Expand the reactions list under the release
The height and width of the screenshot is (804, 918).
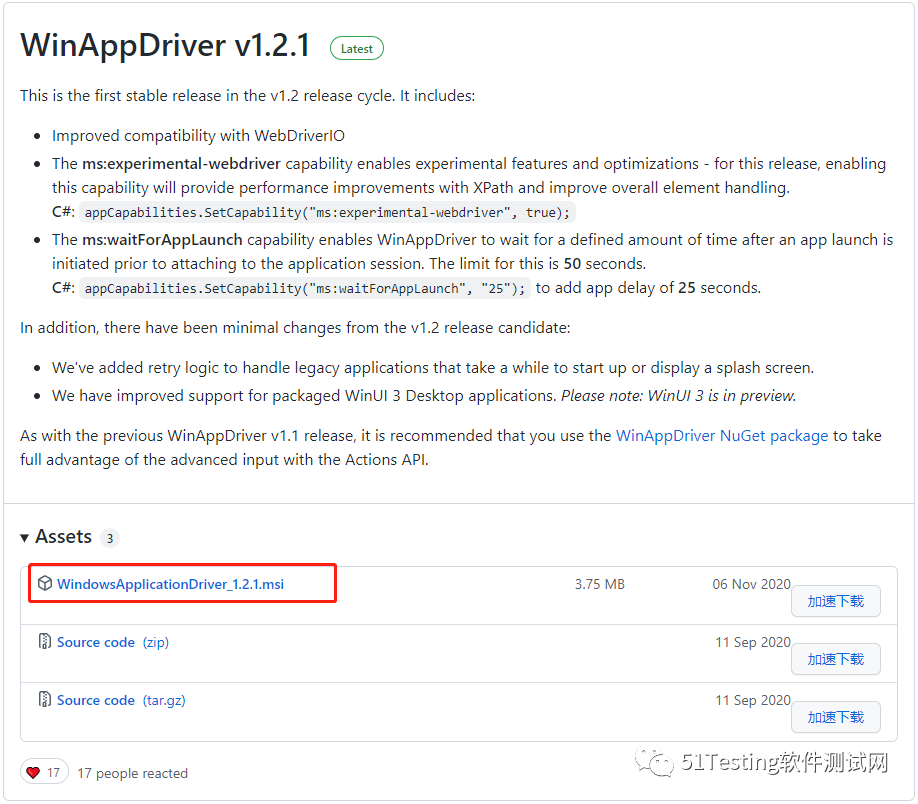[x=131, y=773]
